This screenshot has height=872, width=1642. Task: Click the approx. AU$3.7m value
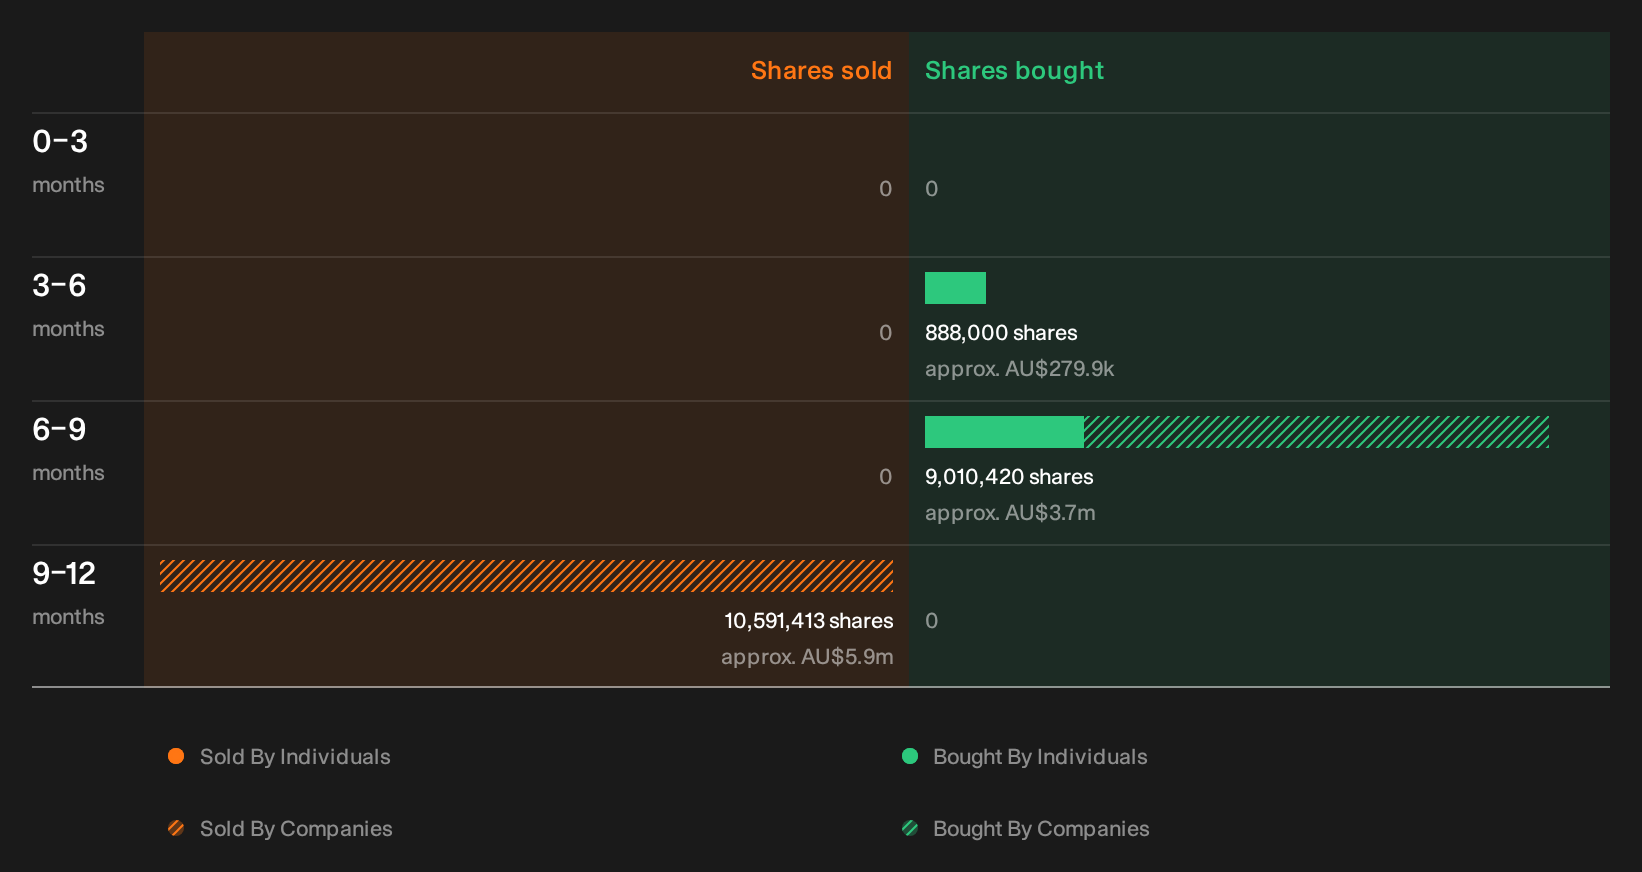pyautogui.click(x=1010, y=513)
